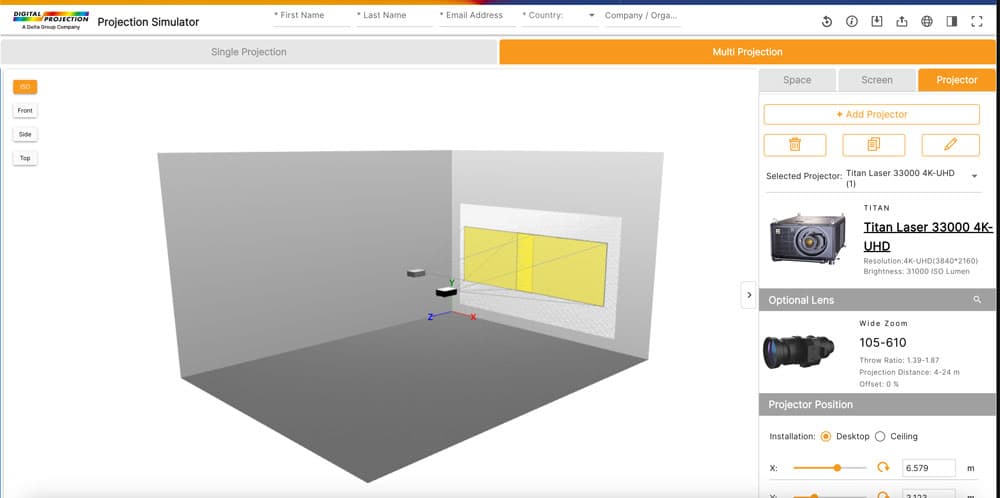Select Ceiling installation radio button

(880, 436)
